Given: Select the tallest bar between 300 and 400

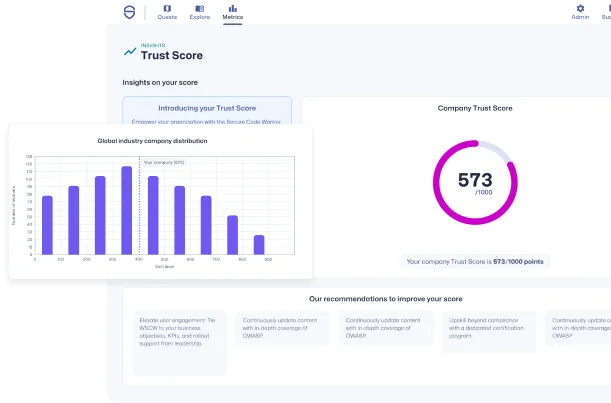Looking at the screenshot, I should pyautogui.click(x=127, y=210).
